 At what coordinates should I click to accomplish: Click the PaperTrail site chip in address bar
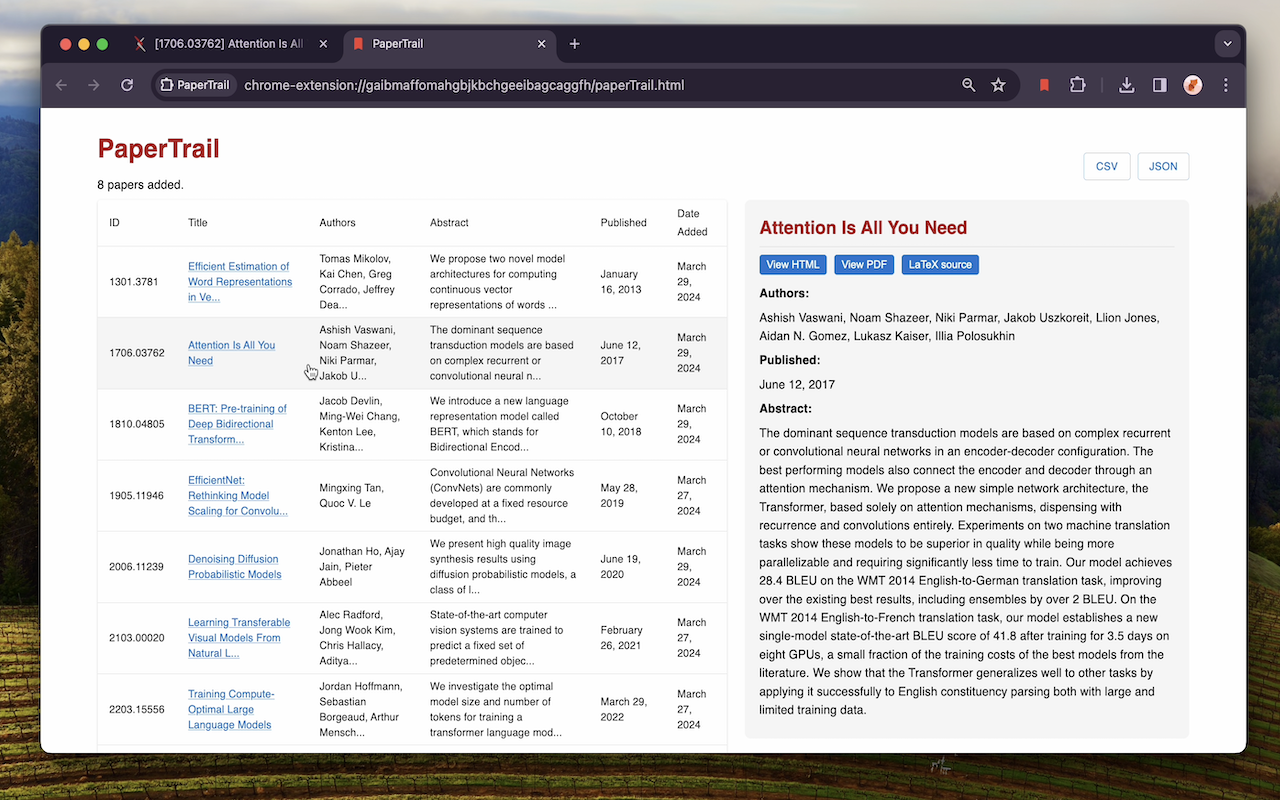pyautogui.click(x=195, y=85)
